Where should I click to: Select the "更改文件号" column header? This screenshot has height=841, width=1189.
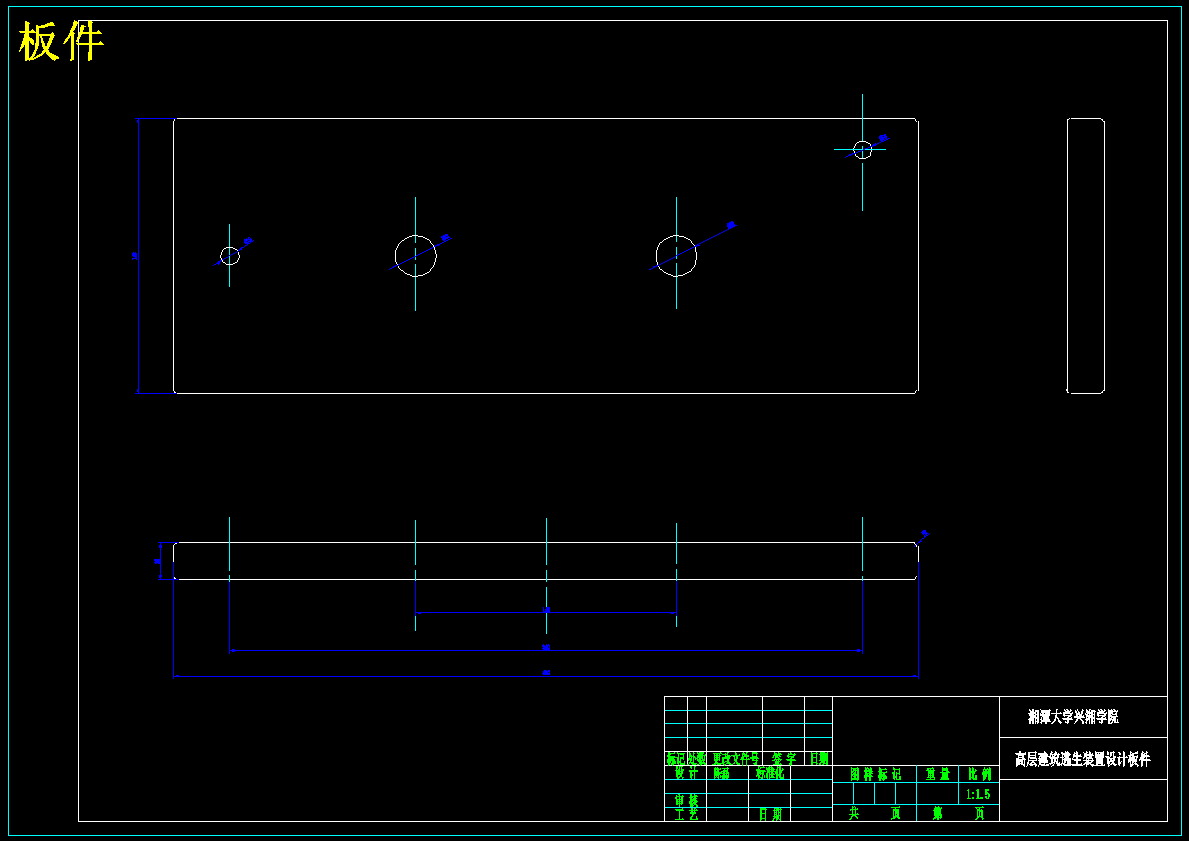pyautogui.click(x=736, y=758)
